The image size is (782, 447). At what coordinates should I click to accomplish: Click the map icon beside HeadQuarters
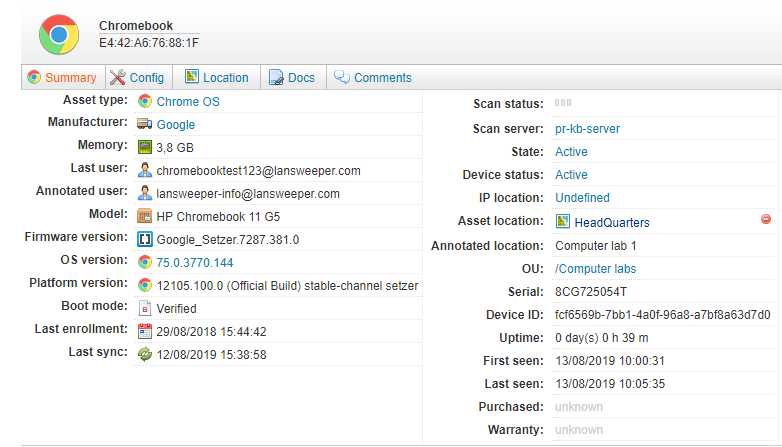pos(563,221)
